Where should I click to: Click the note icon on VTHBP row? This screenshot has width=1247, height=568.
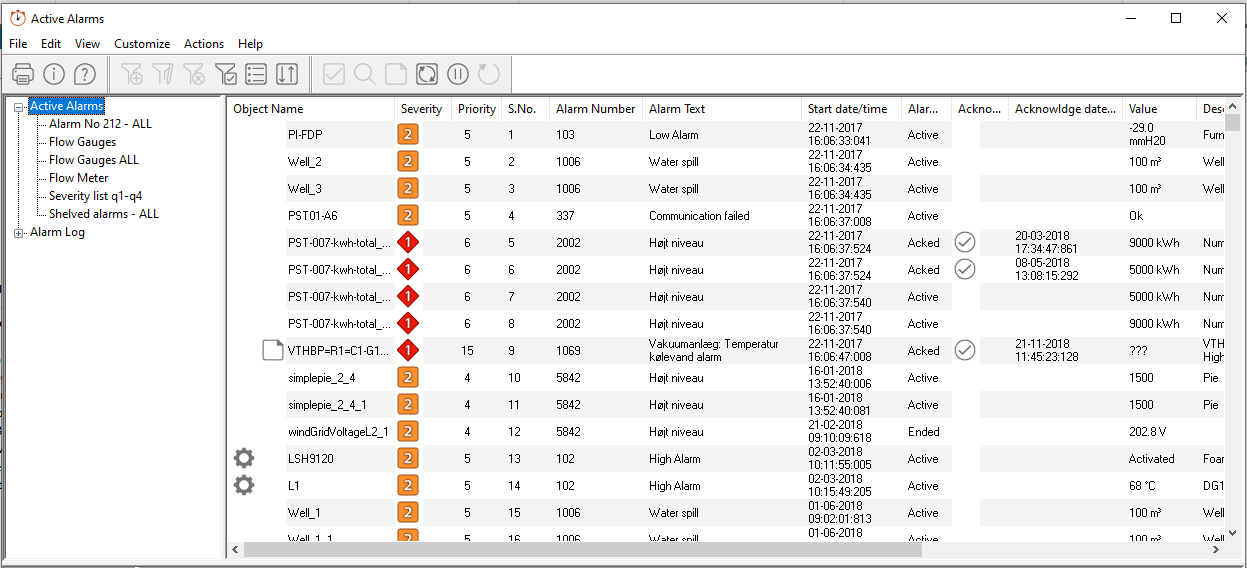(272, 350)
